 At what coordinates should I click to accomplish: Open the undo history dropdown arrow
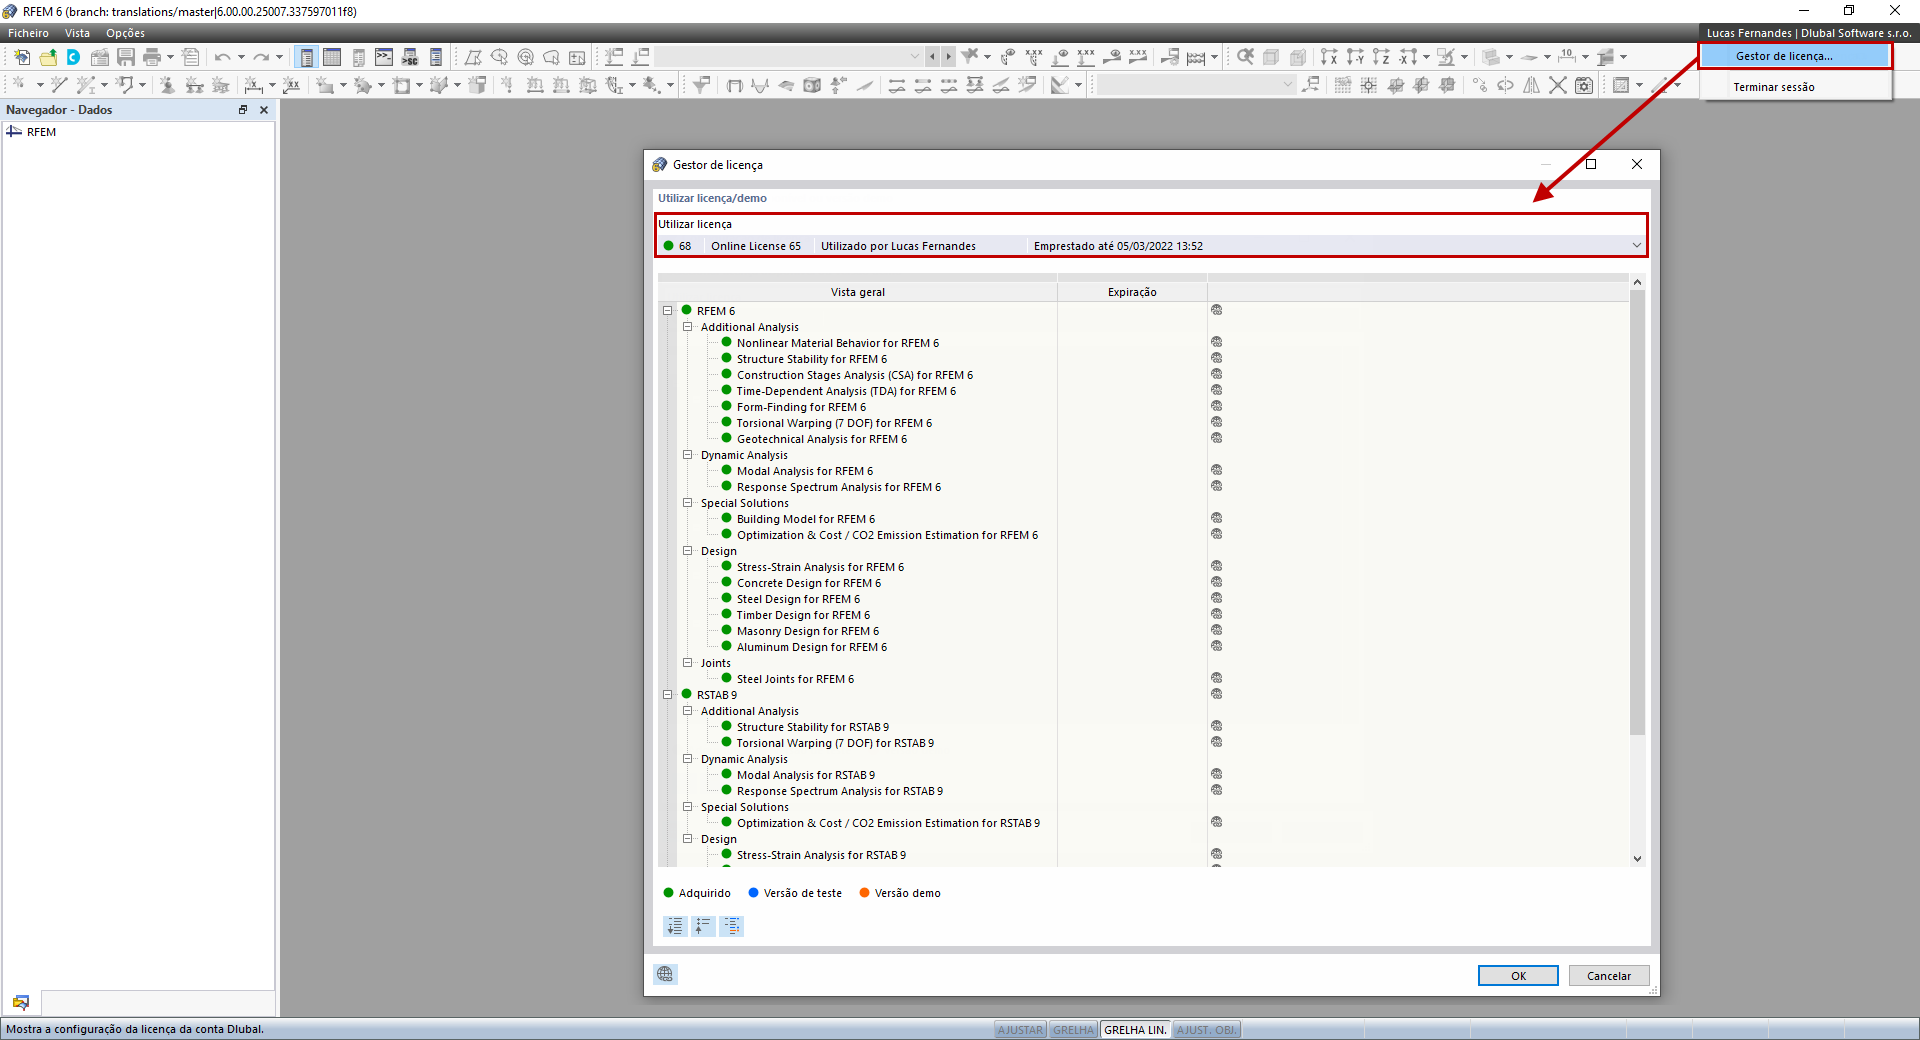click(241, 57)
